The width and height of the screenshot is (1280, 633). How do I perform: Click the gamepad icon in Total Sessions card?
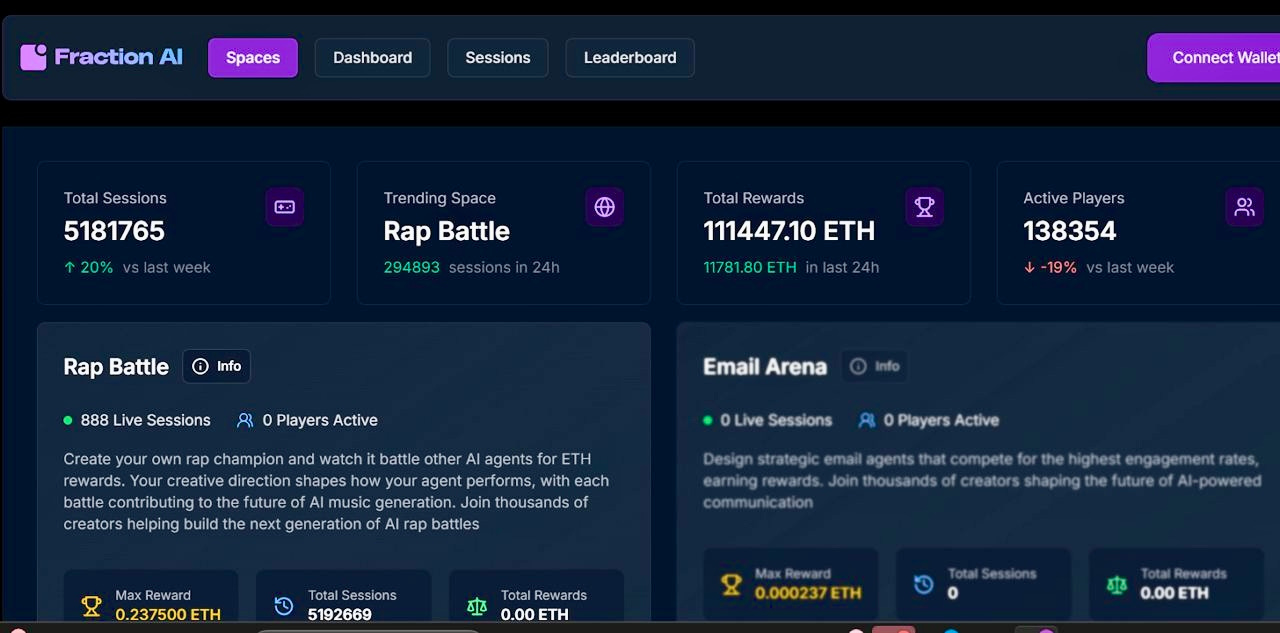pos(285,207)
